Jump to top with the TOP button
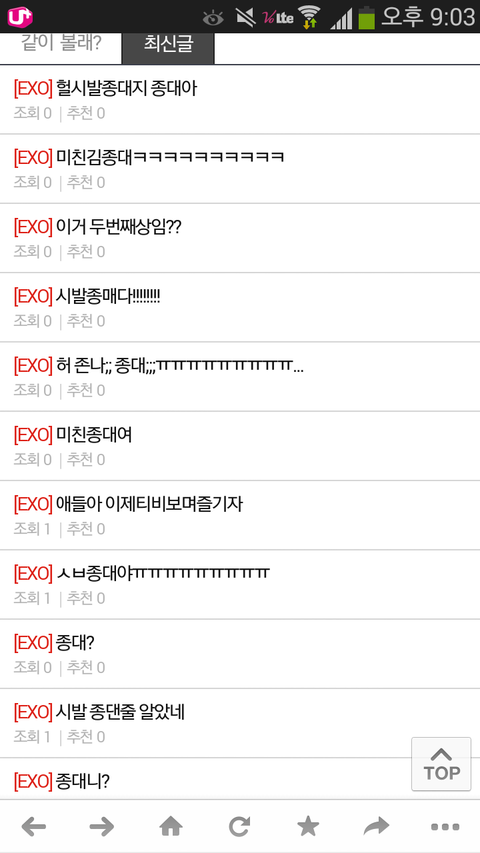 coord(441,764)
